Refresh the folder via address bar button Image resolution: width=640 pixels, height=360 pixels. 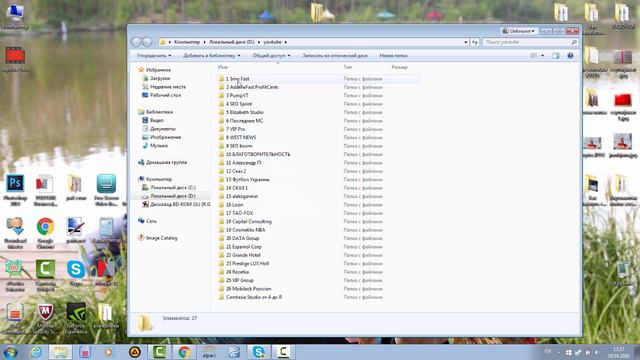click(x=474, y=42)
